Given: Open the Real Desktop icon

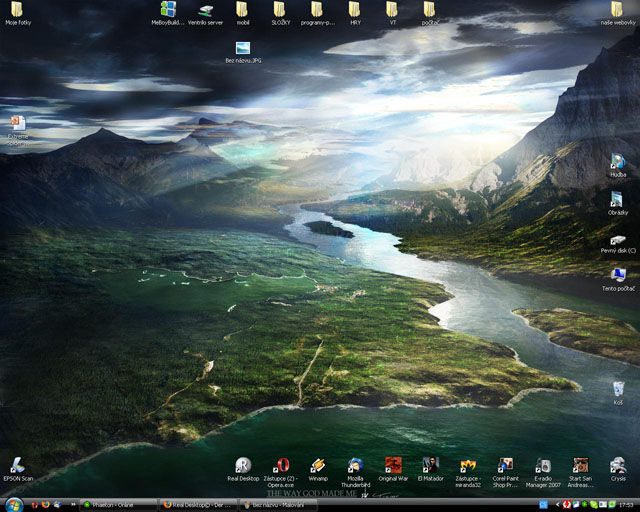Looking at the screenshot, I should 243,465.
